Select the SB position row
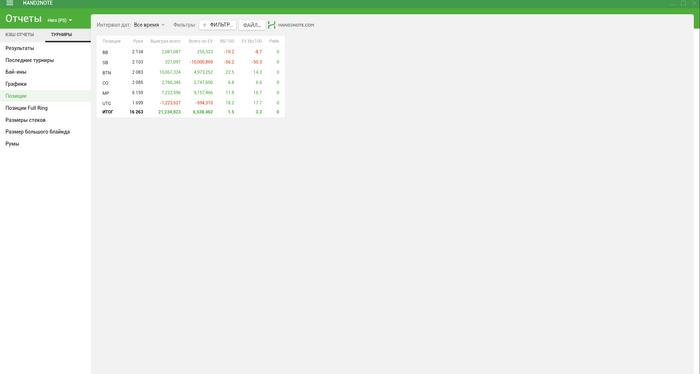The width and height of the screenshot is (700, 374). (x=191, y=62)
